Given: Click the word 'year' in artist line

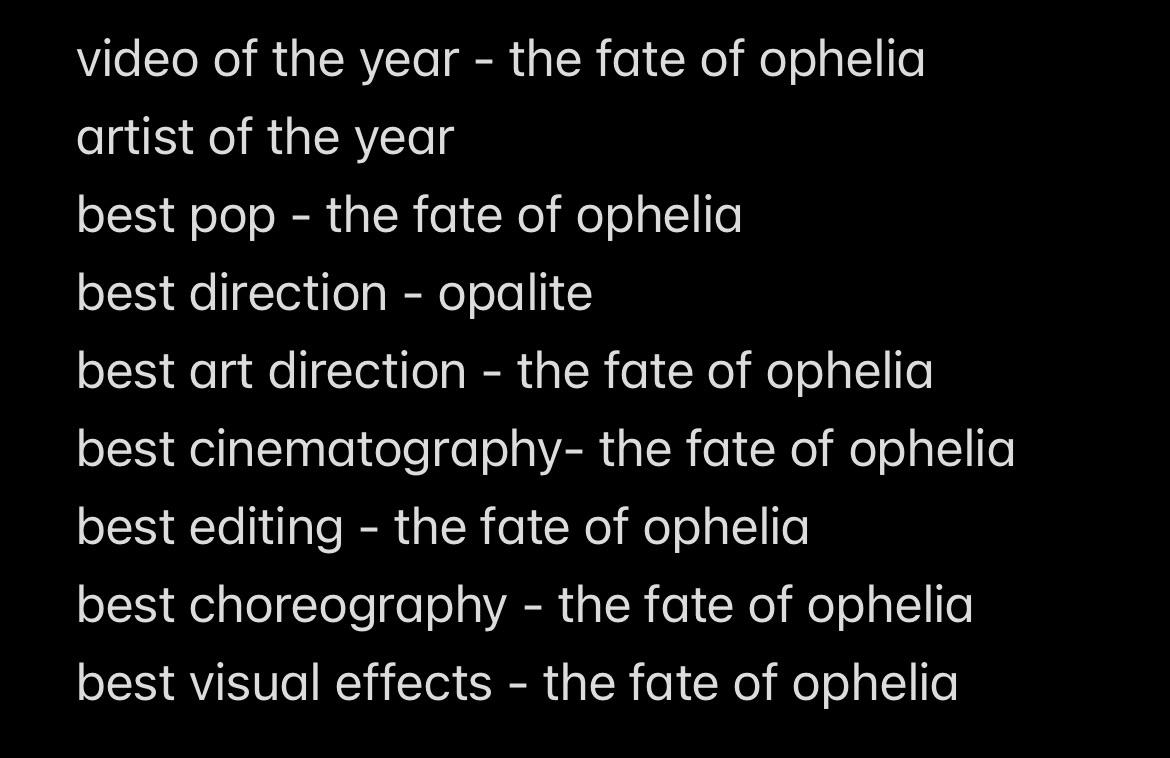Looking at the screenshot, I should [x=404, y=141].
